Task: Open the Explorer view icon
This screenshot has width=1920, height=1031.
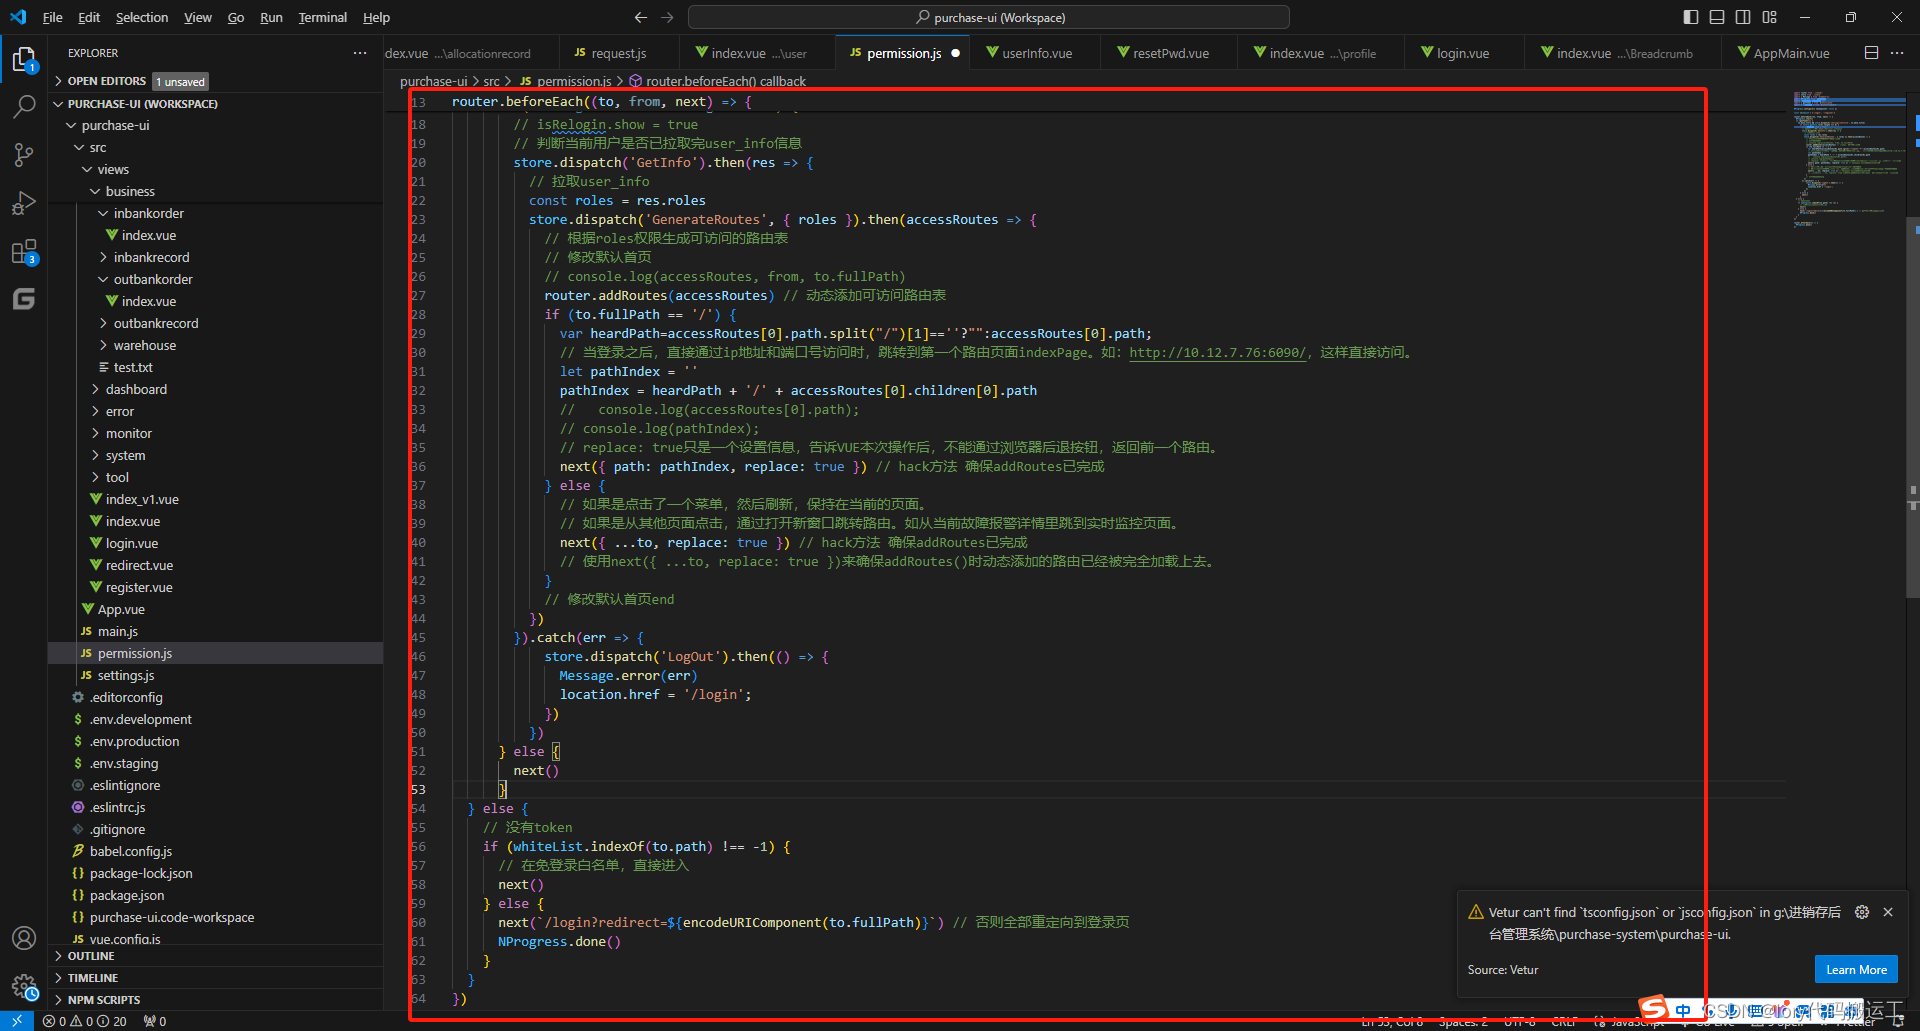Action: click(24, 59)
